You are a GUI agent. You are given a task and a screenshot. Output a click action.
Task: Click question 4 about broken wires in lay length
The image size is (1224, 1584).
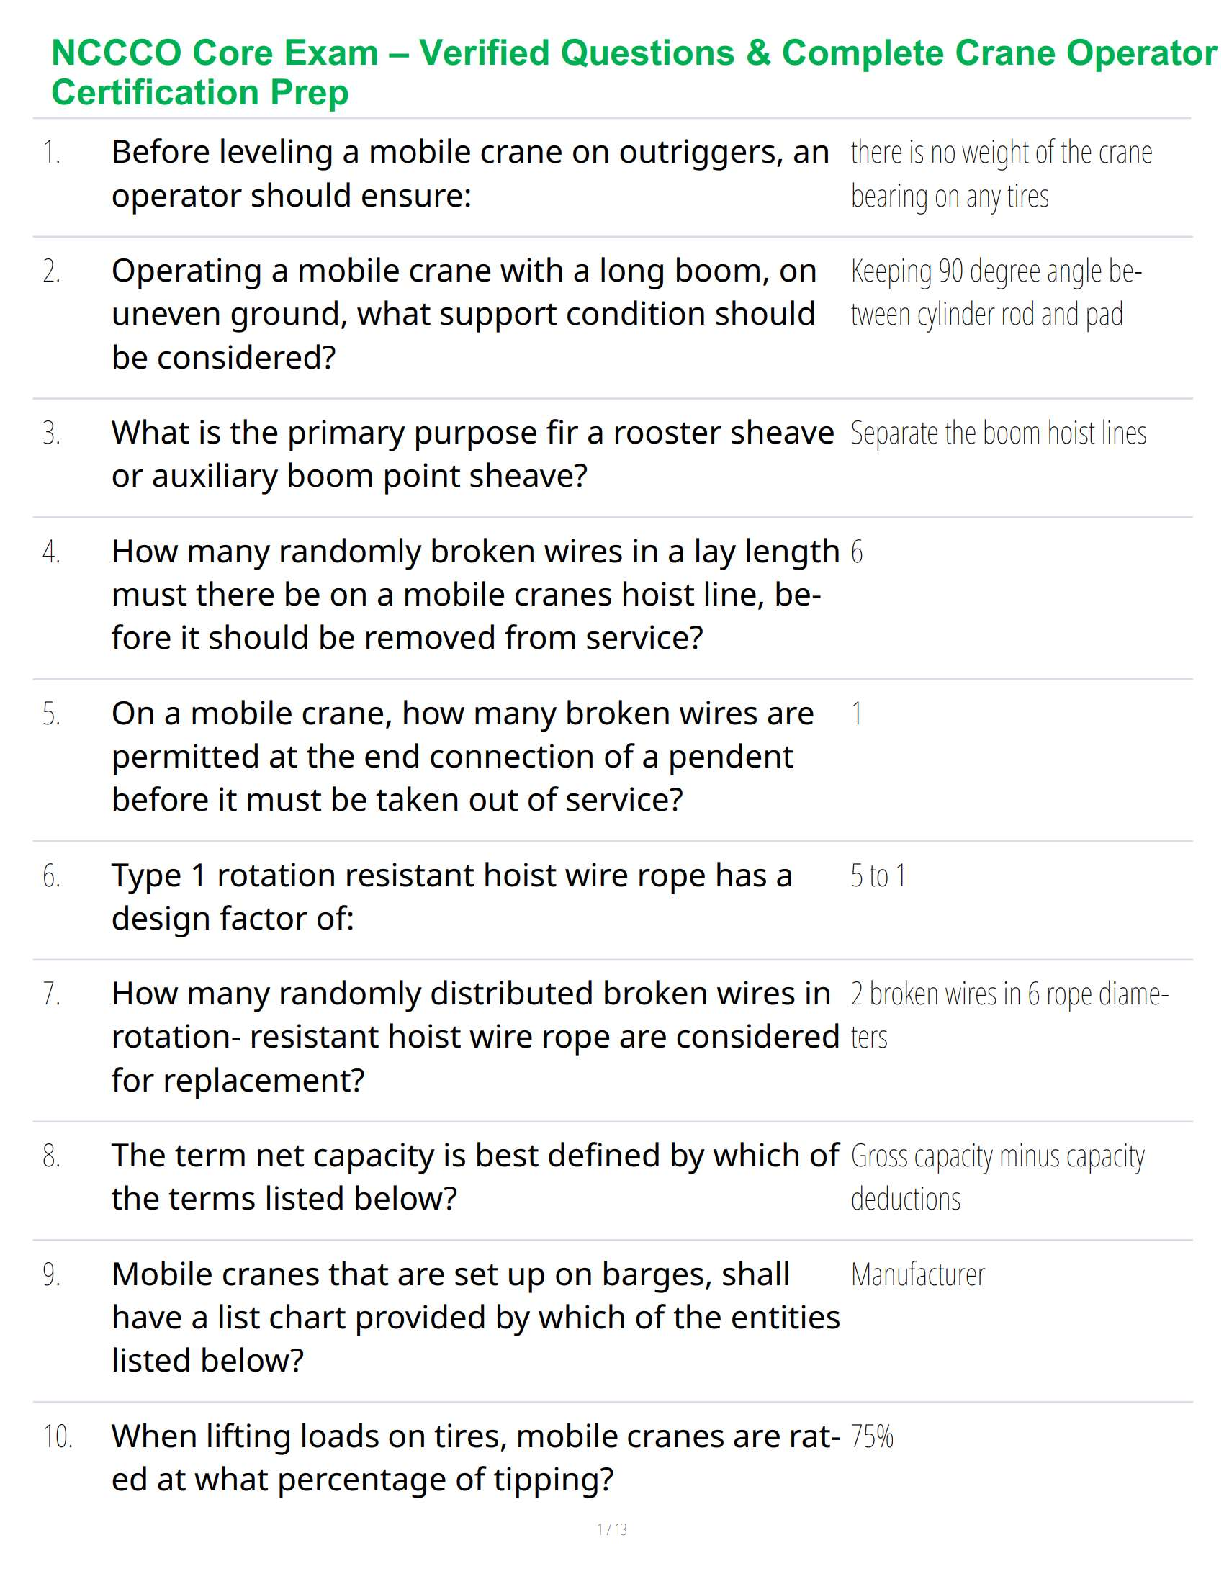click(474, 594)
